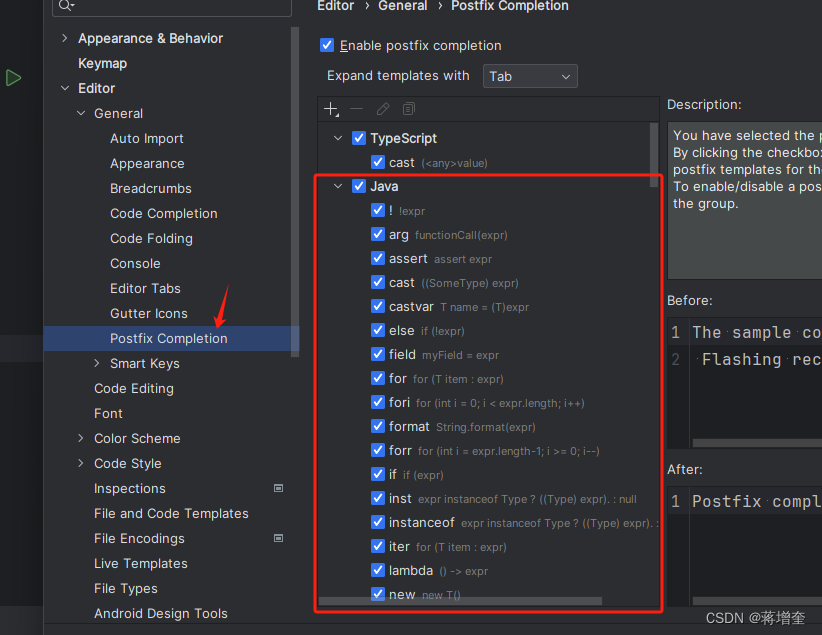Click the Remove template minus icon
The width and height of the screenshot is (822, 635).
(x=356, y=109)
